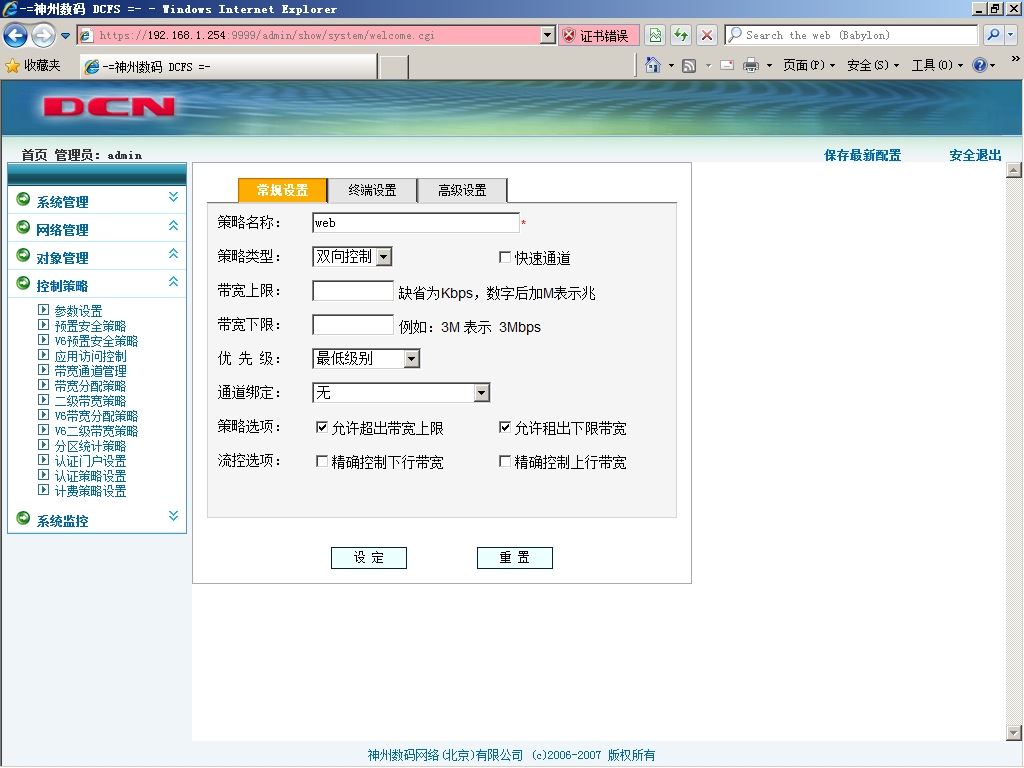Open the 优先级 dropdown (最低级别)

[366, 359]
